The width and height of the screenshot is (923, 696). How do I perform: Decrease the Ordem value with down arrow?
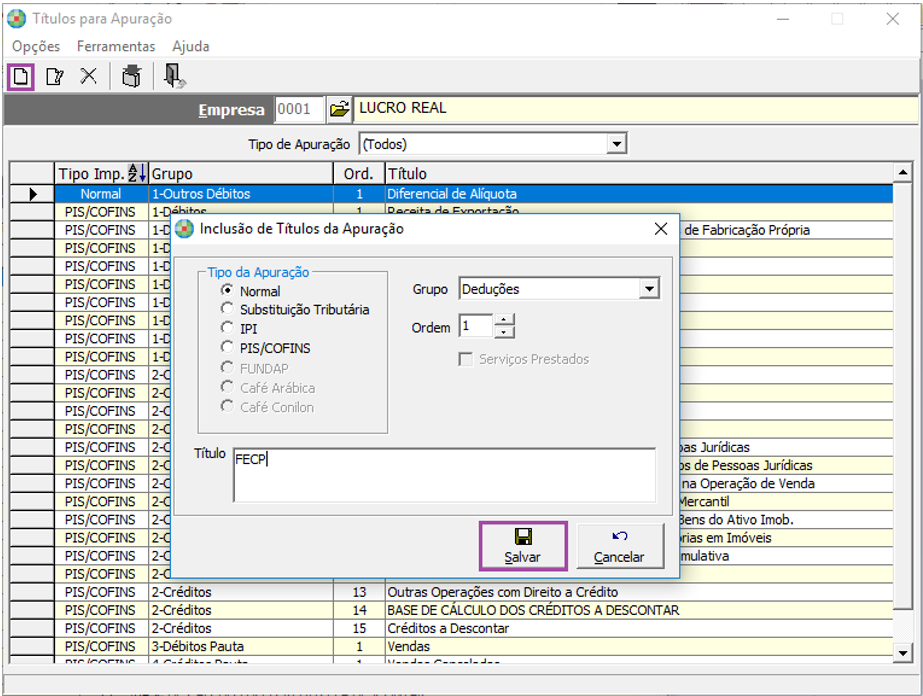pos(504,332)
